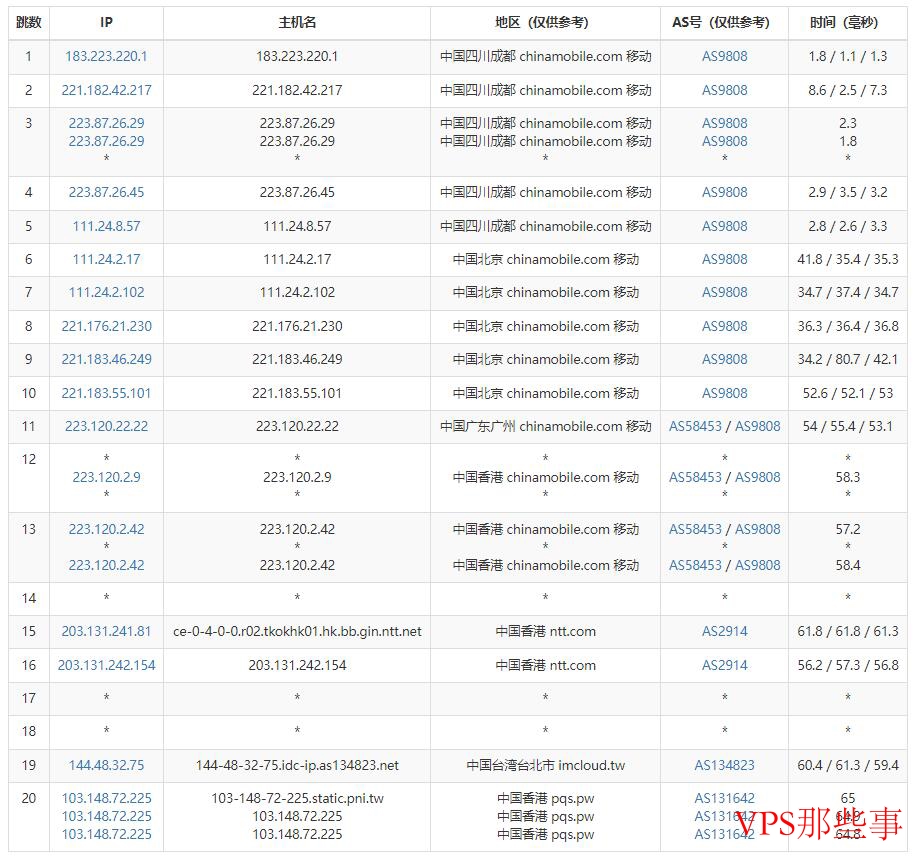The image size is (914, 856).
Task: Click AS58453 link in hop 11 row
Action: (695, 427)
